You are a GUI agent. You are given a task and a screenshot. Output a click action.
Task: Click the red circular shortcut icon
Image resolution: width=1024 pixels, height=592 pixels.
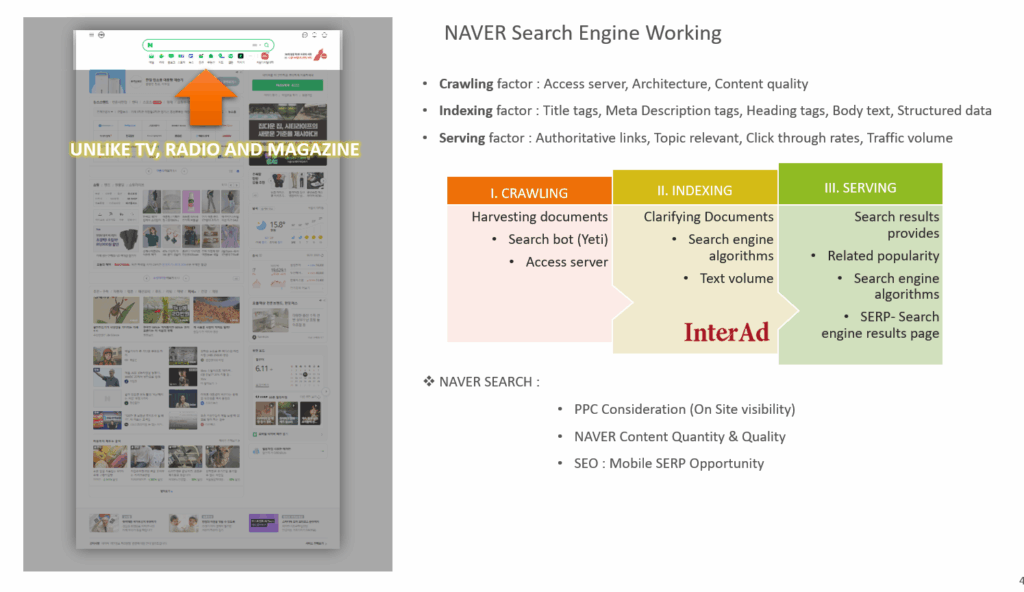click(264, 56)
